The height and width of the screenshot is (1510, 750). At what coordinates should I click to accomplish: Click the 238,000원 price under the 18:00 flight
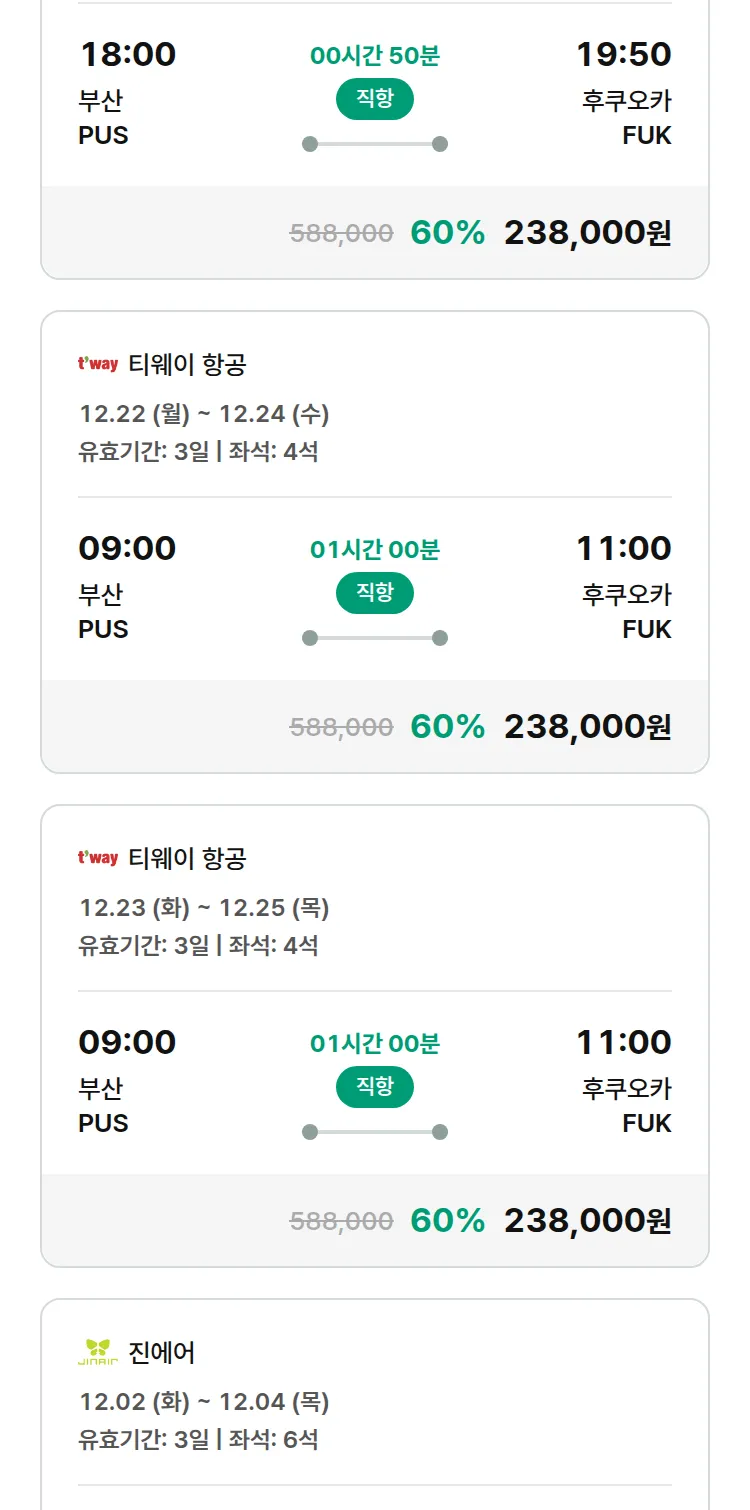point(587,233)
